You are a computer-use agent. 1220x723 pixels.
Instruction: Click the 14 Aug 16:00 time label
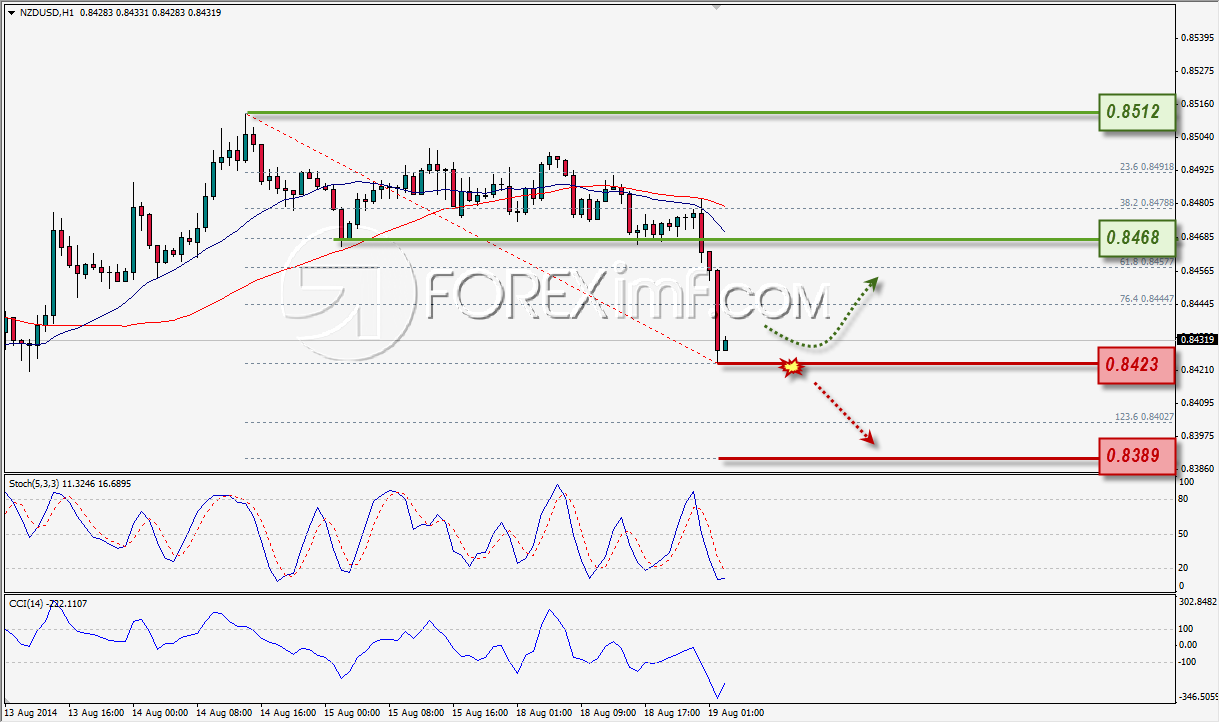pyautogui.click(x=290, y=714)
